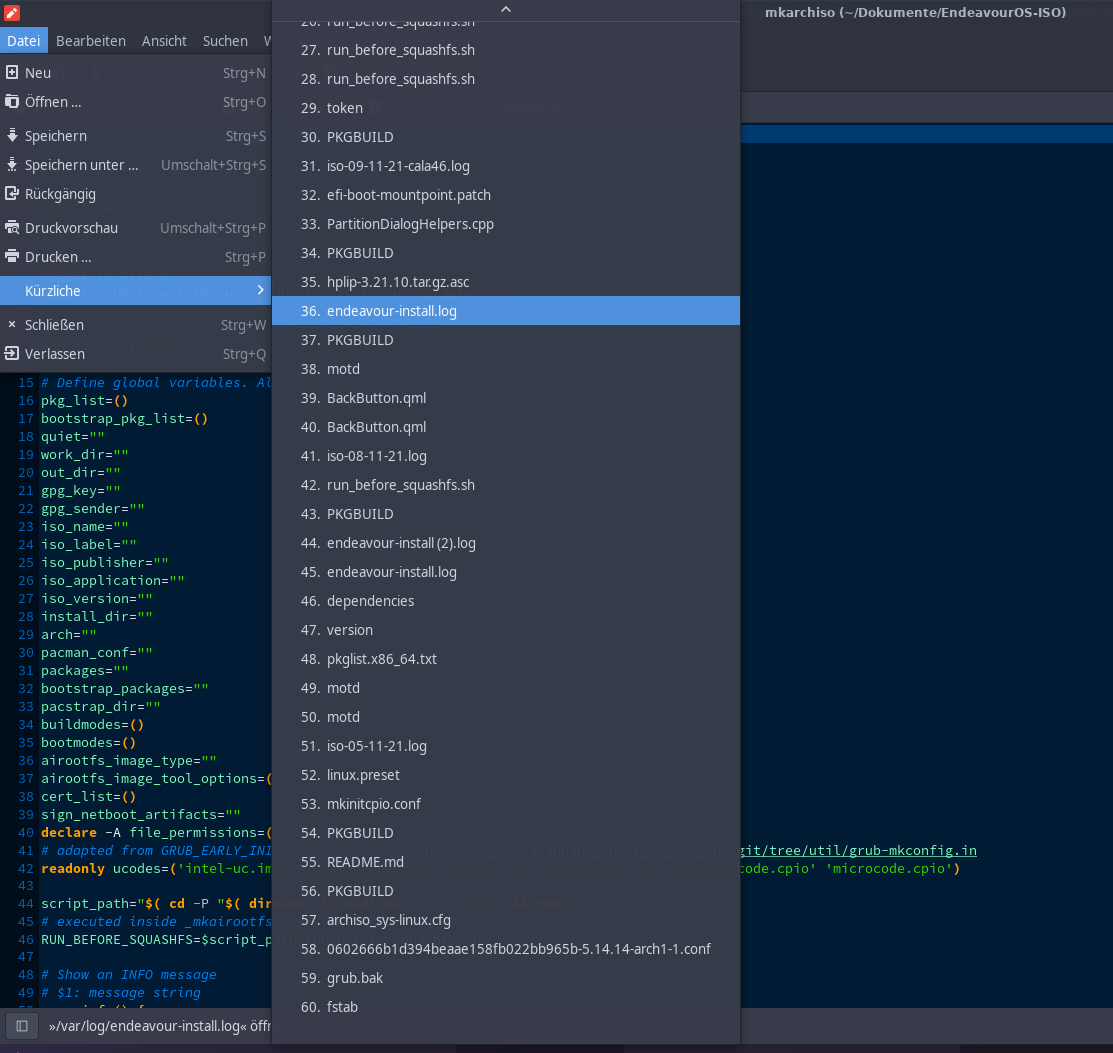Open mkinitcpio.conf from recent files
Screen dimensions: 1113x1053
[x=505, y=804]
